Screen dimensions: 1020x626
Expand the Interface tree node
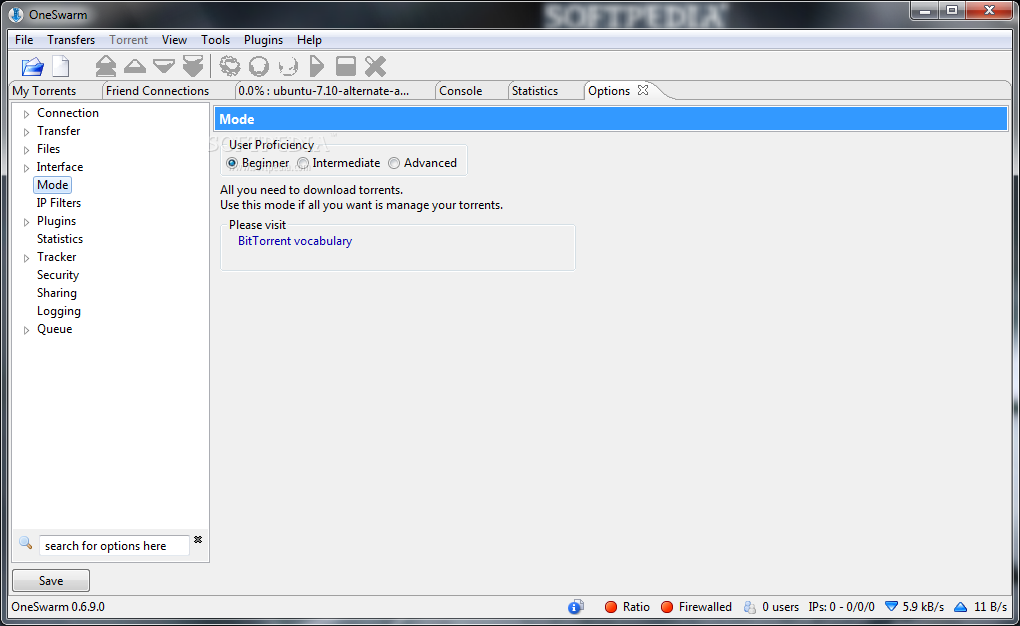pyautogui.click(x=27, y=168)
